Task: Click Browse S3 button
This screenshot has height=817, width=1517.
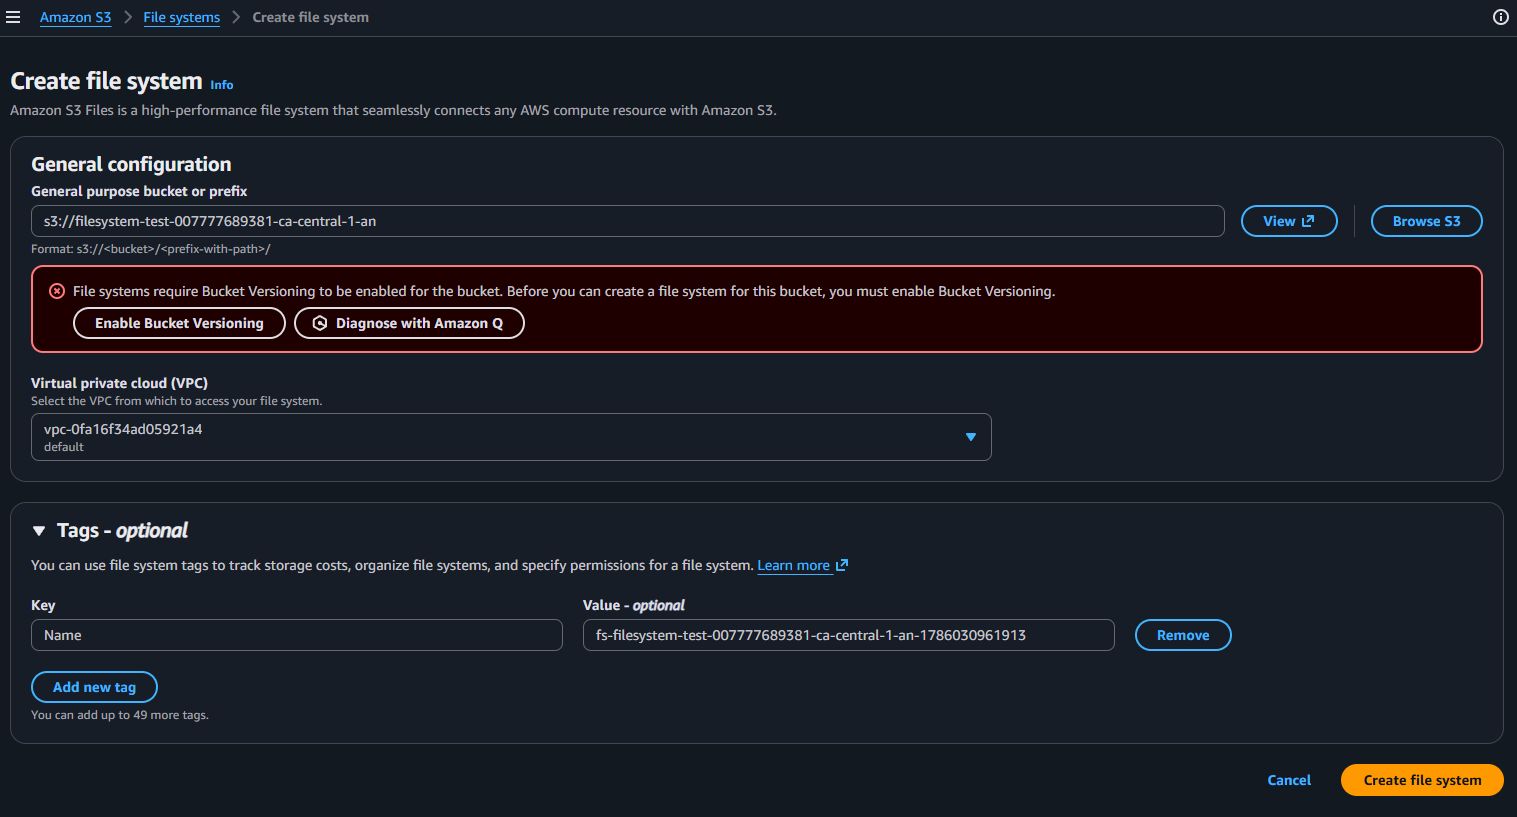Action: tap(1426, 221)
